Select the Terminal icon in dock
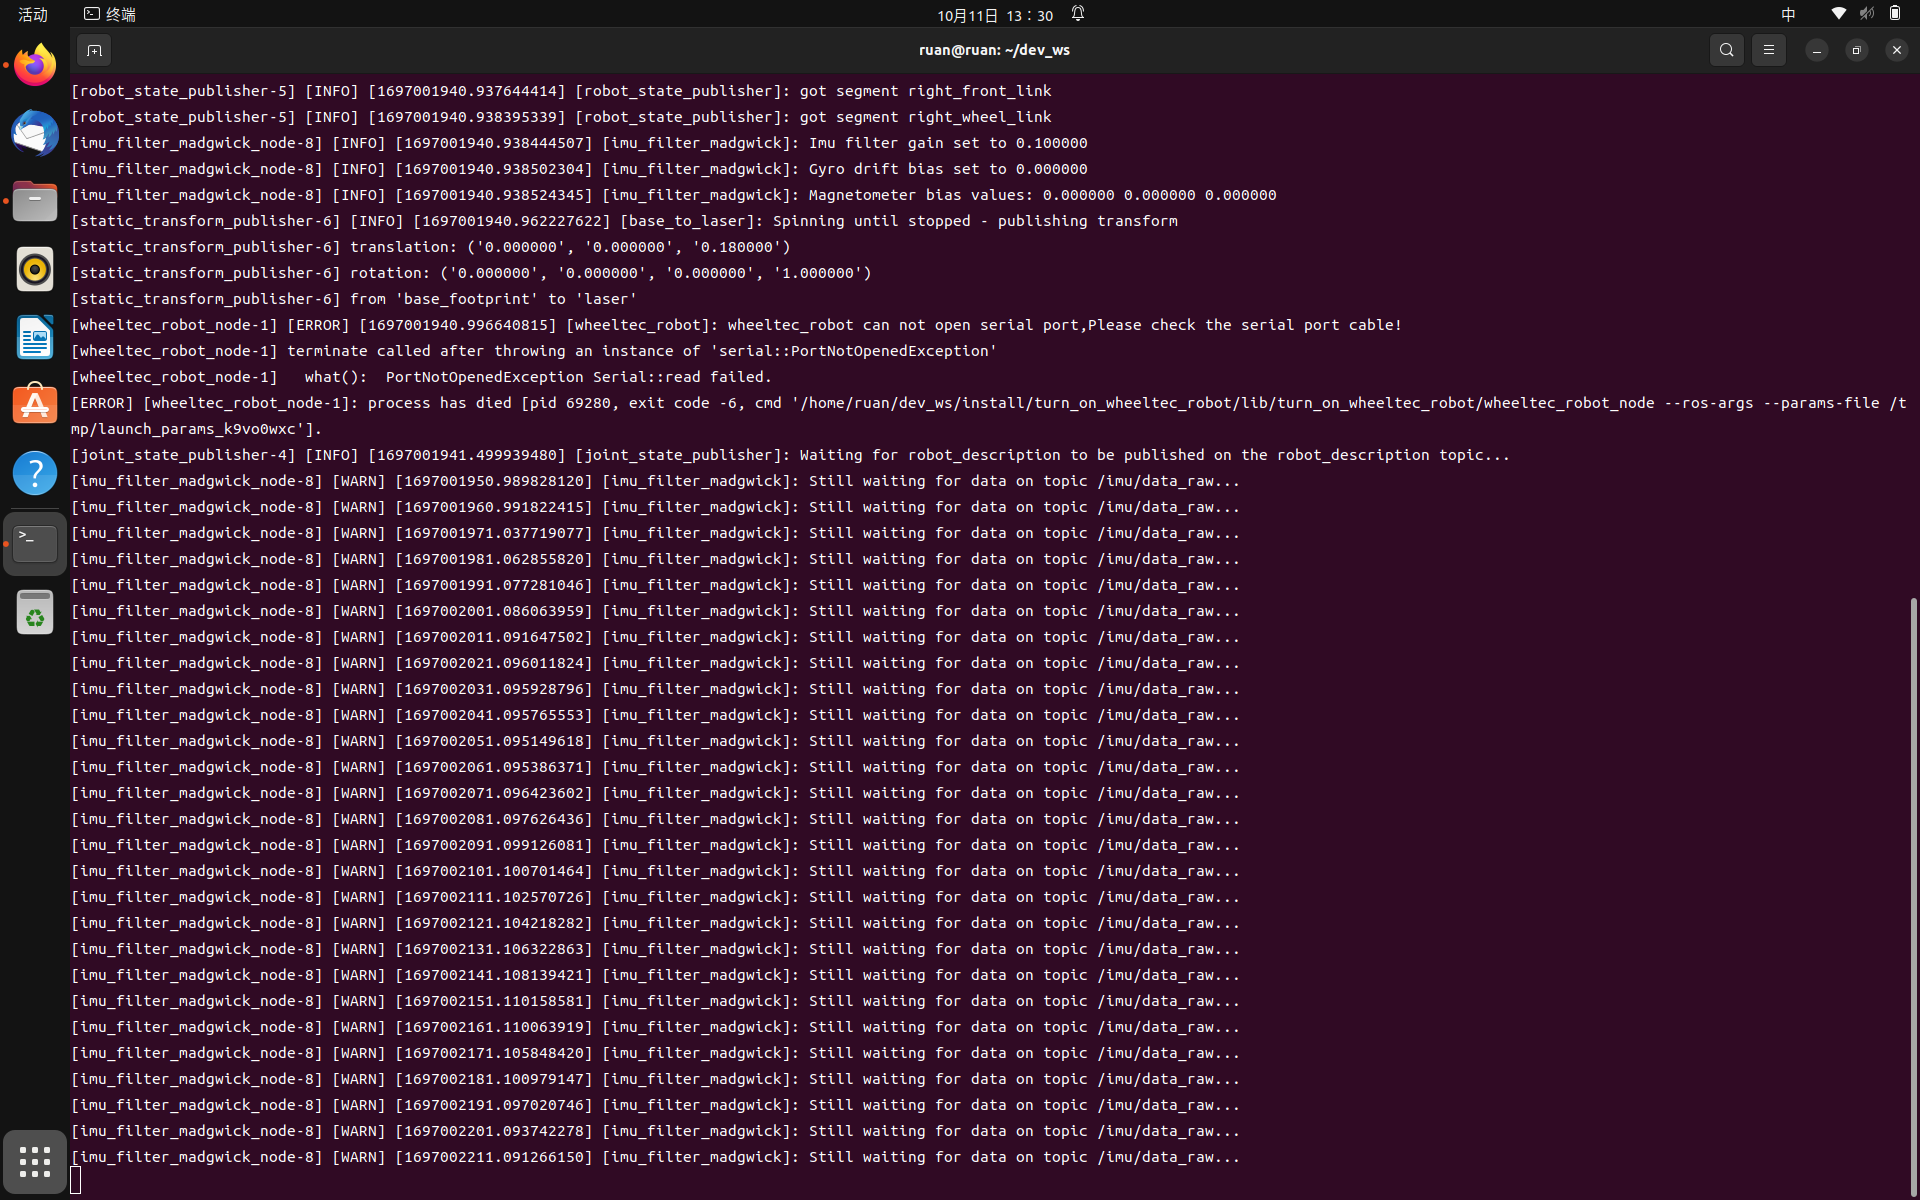 (35, 544)
